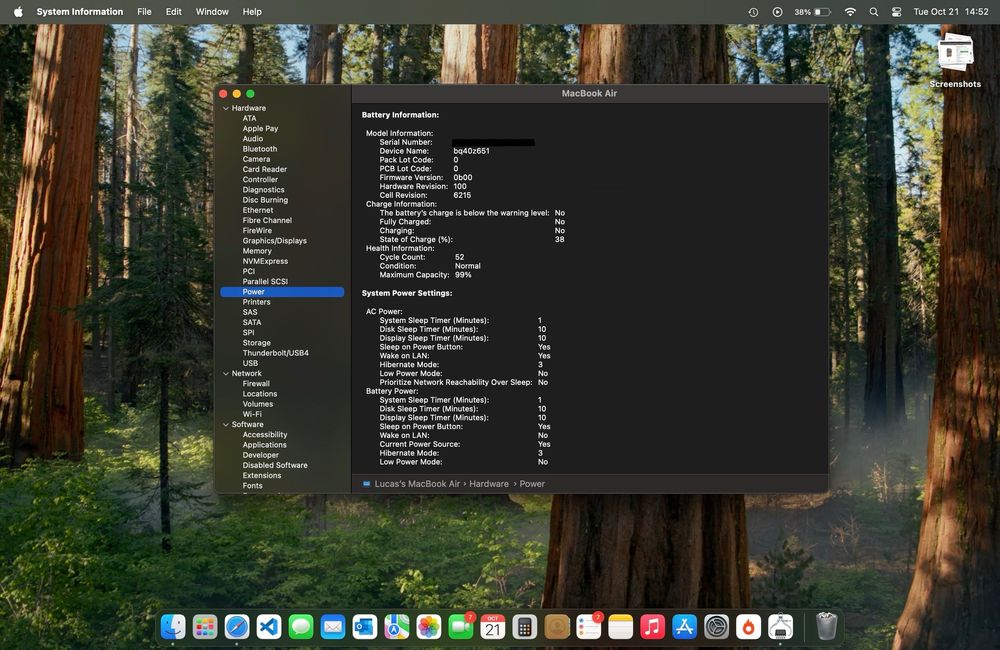The height and width of the screenshot is (650, 1000).
Task: Open Spotlight search in the menu bar
Action: 874,11
